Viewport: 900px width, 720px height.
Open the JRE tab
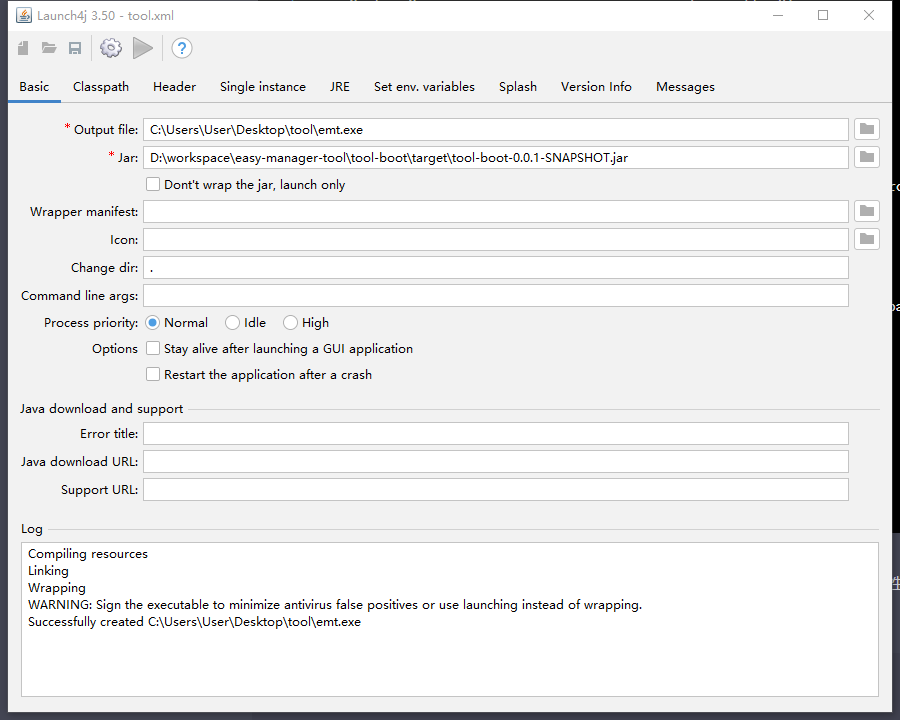(340, 87)
